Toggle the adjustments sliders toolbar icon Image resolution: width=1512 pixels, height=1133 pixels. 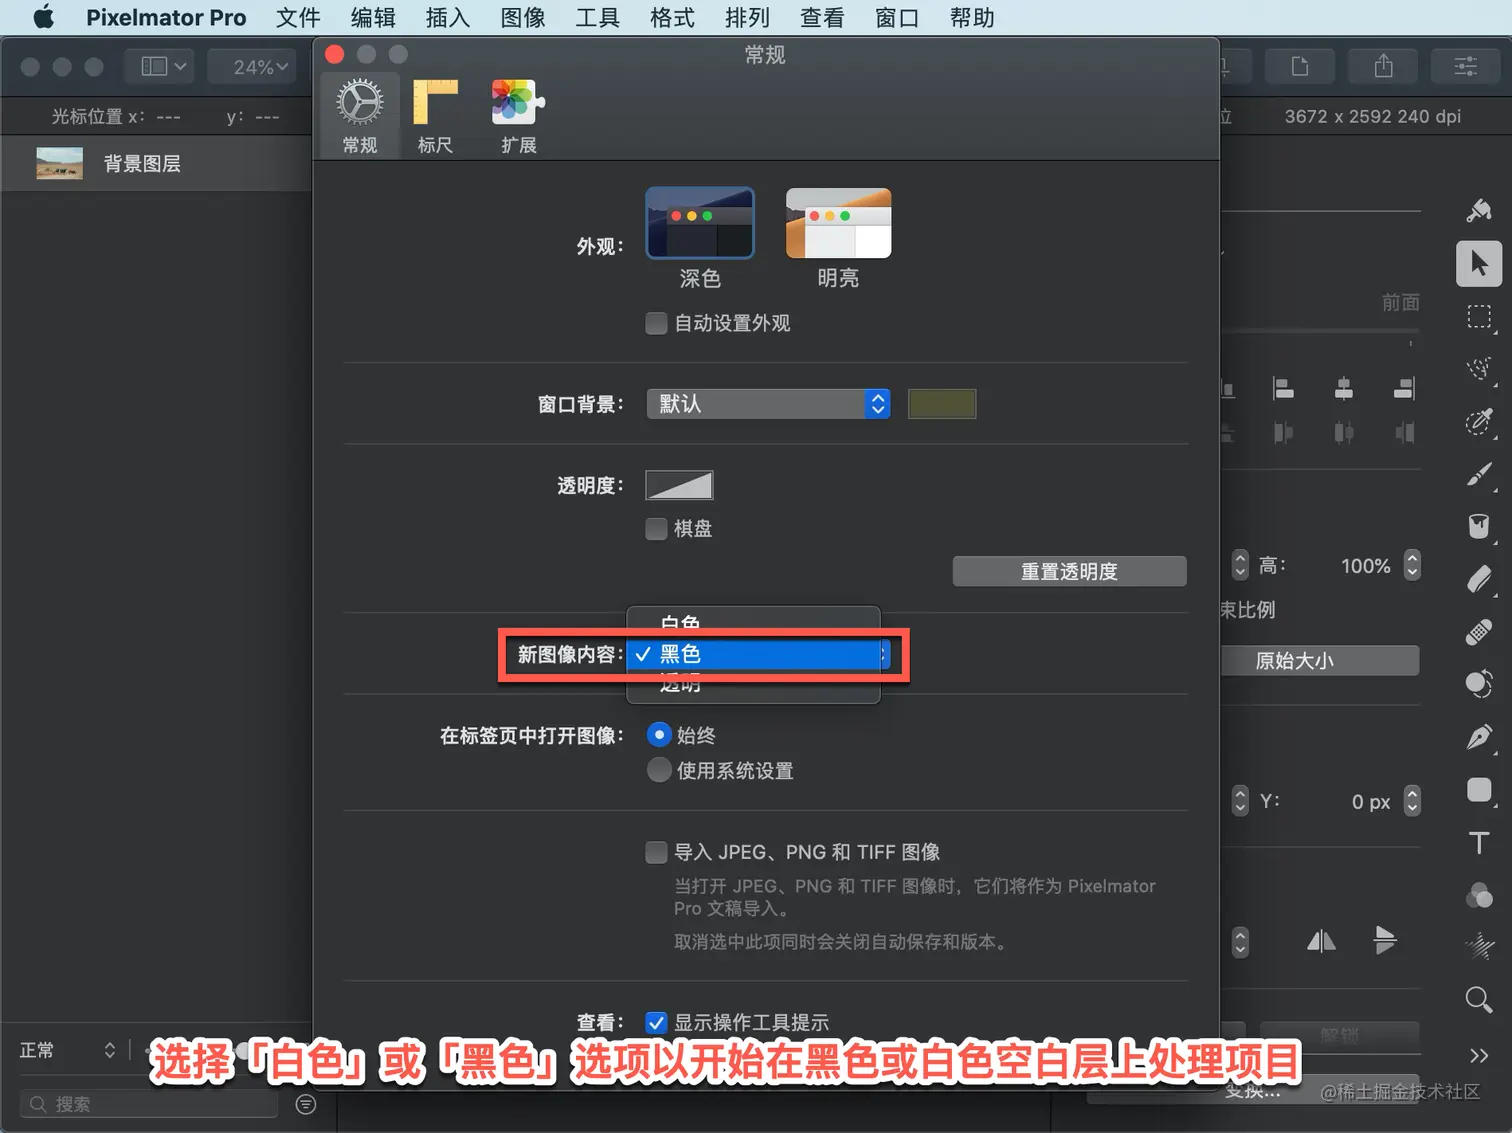1466,66
